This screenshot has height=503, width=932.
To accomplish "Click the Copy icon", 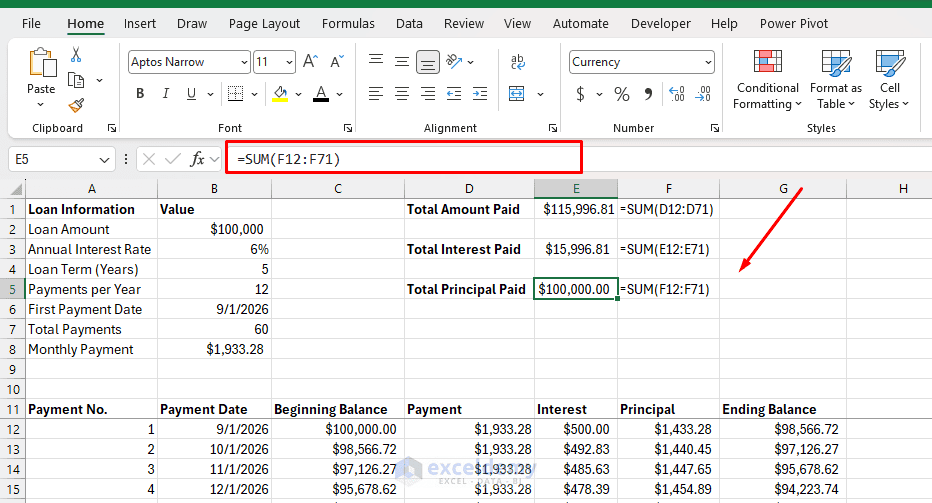I will pyautogui.click(x=76, y=80).
